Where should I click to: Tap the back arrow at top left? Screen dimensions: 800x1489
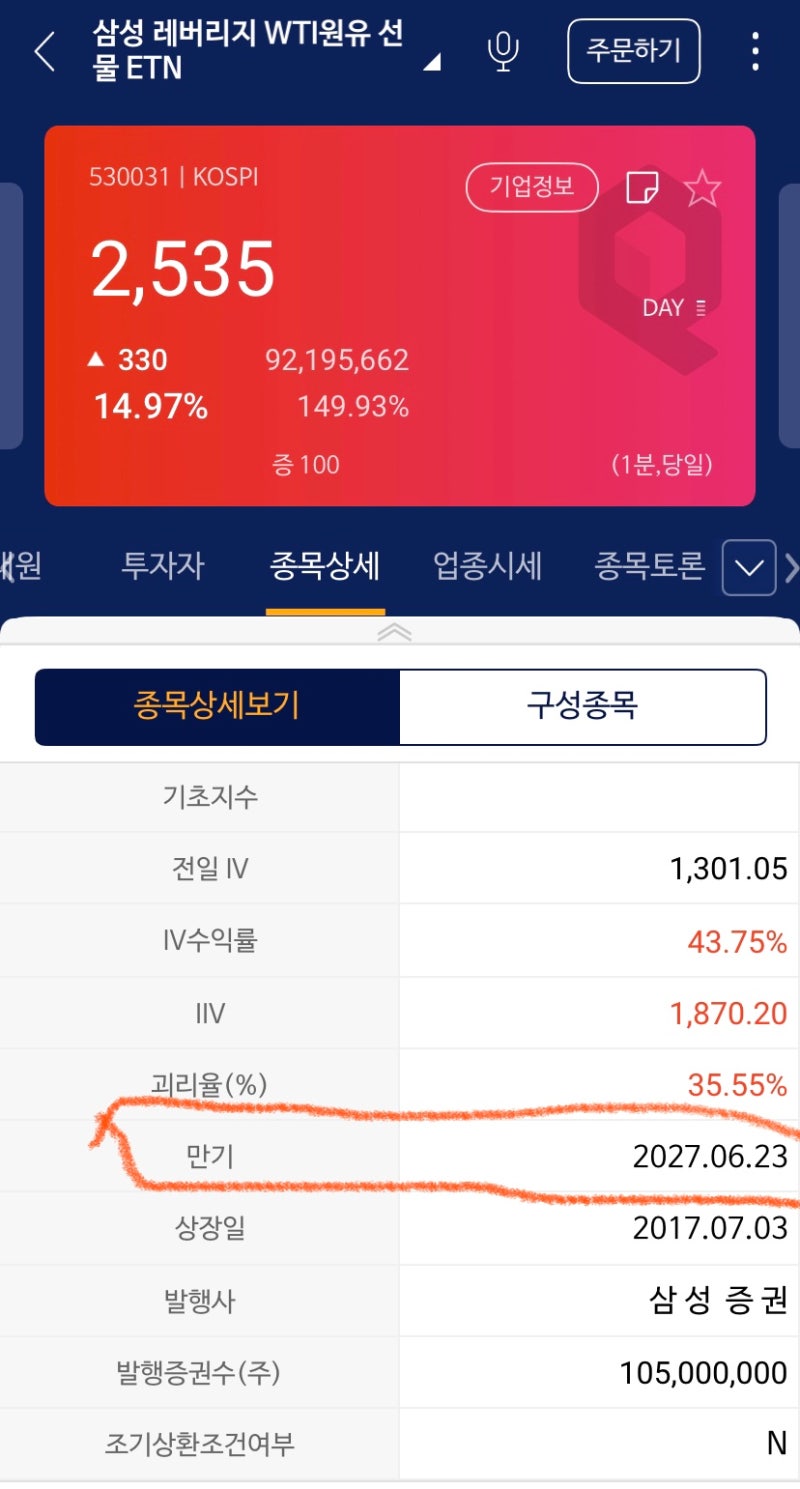44,50
